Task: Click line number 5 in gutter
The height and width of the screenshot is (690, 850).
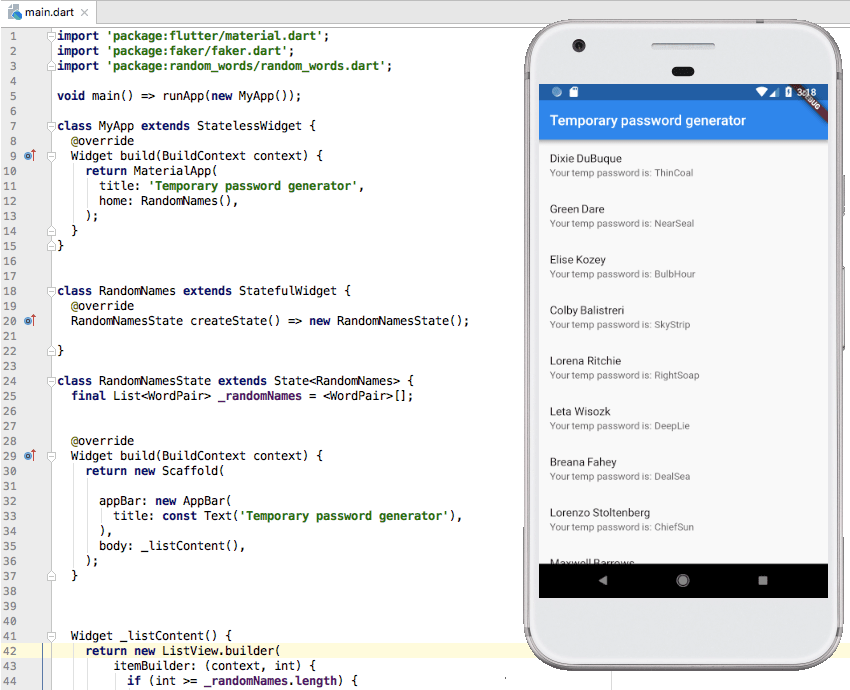Action: coord(13,96)
